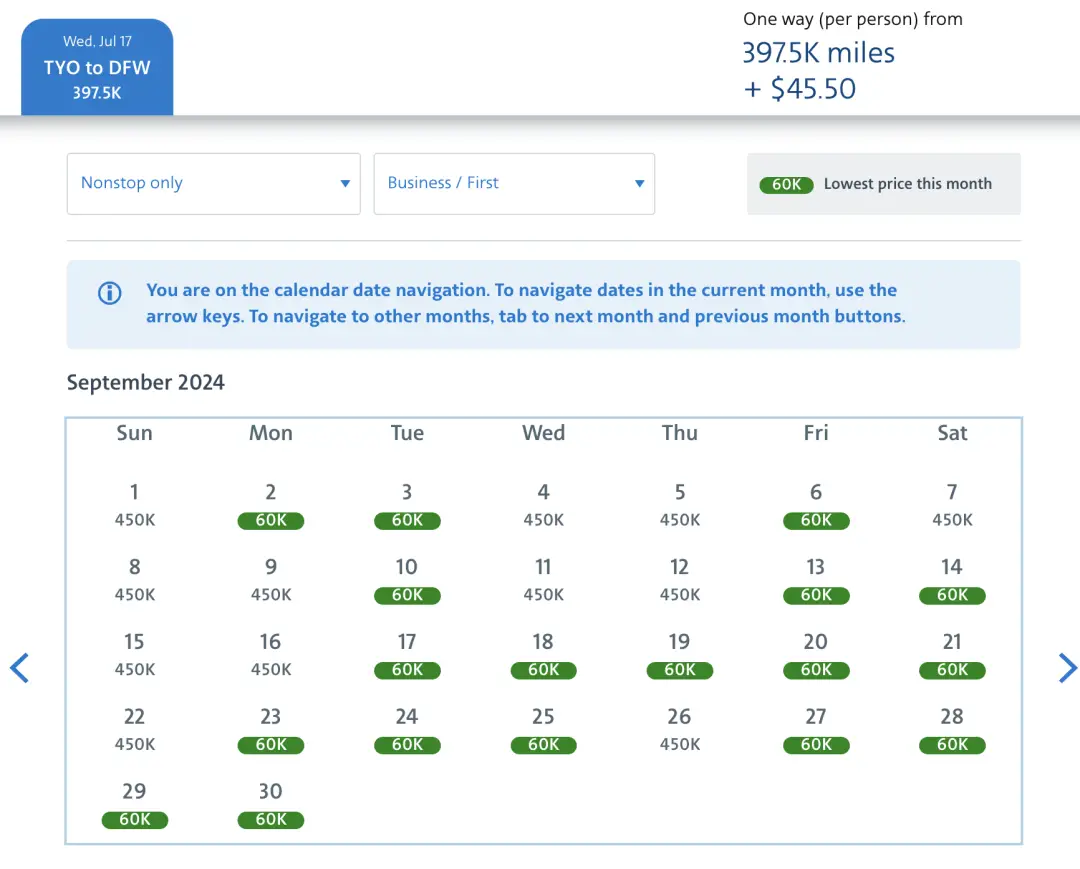Select September 21 with 60K fare
1080x869 pixels.
coord(952,655)
